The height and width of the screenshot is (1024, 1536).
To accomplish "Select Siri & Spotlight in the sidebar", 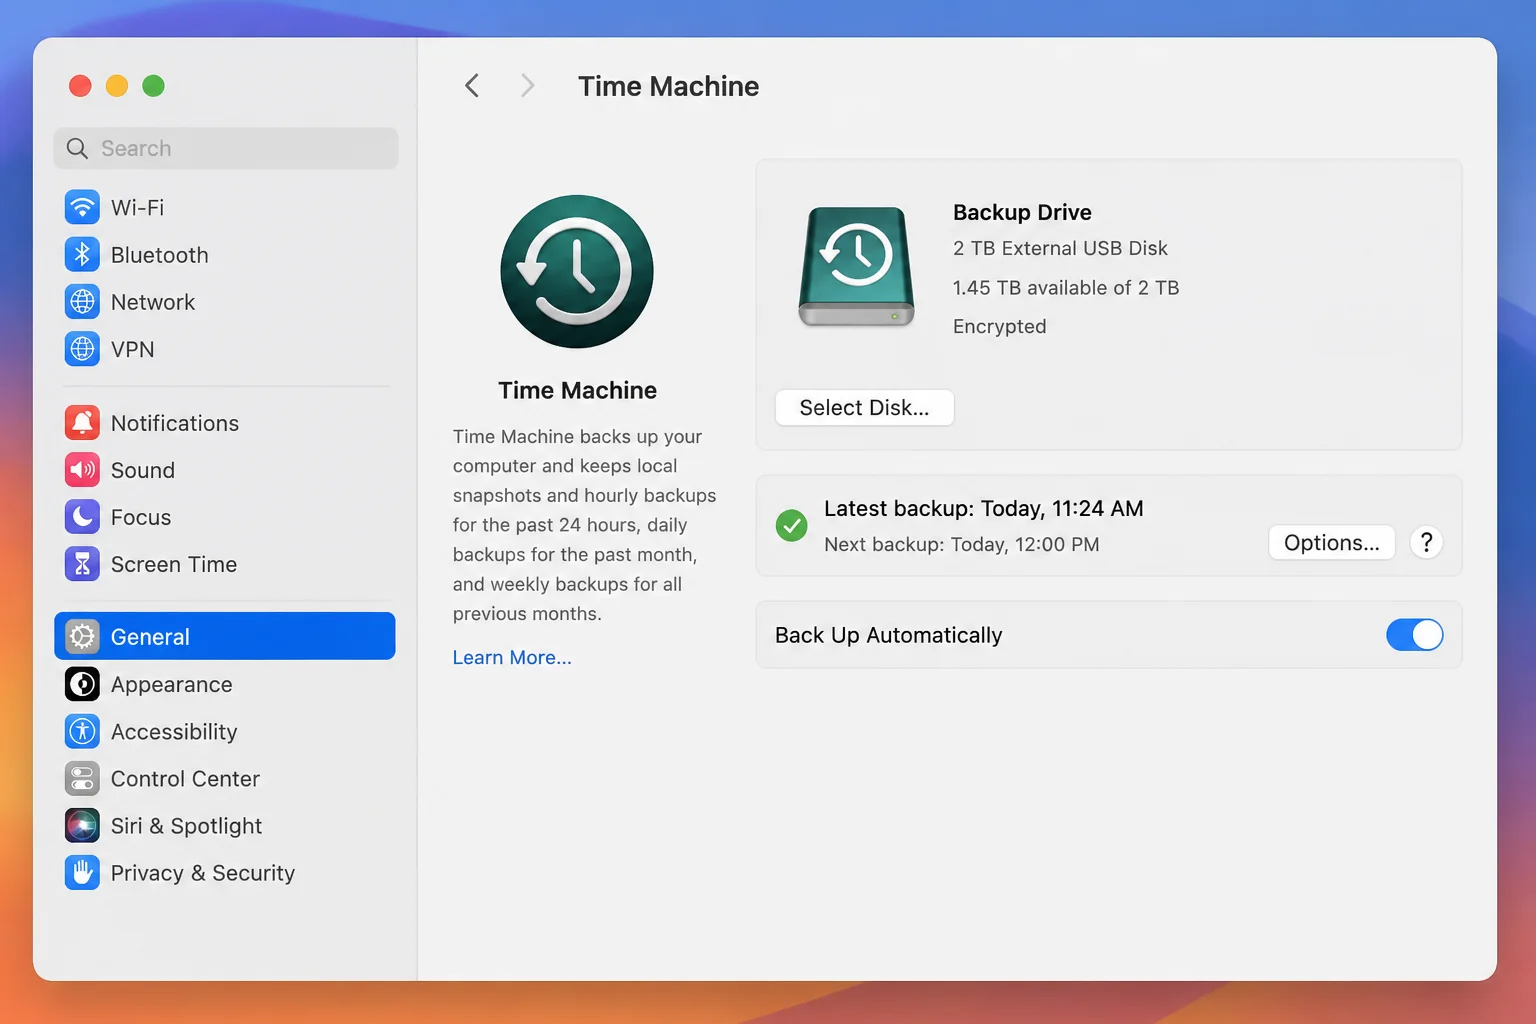I will 225,825.
